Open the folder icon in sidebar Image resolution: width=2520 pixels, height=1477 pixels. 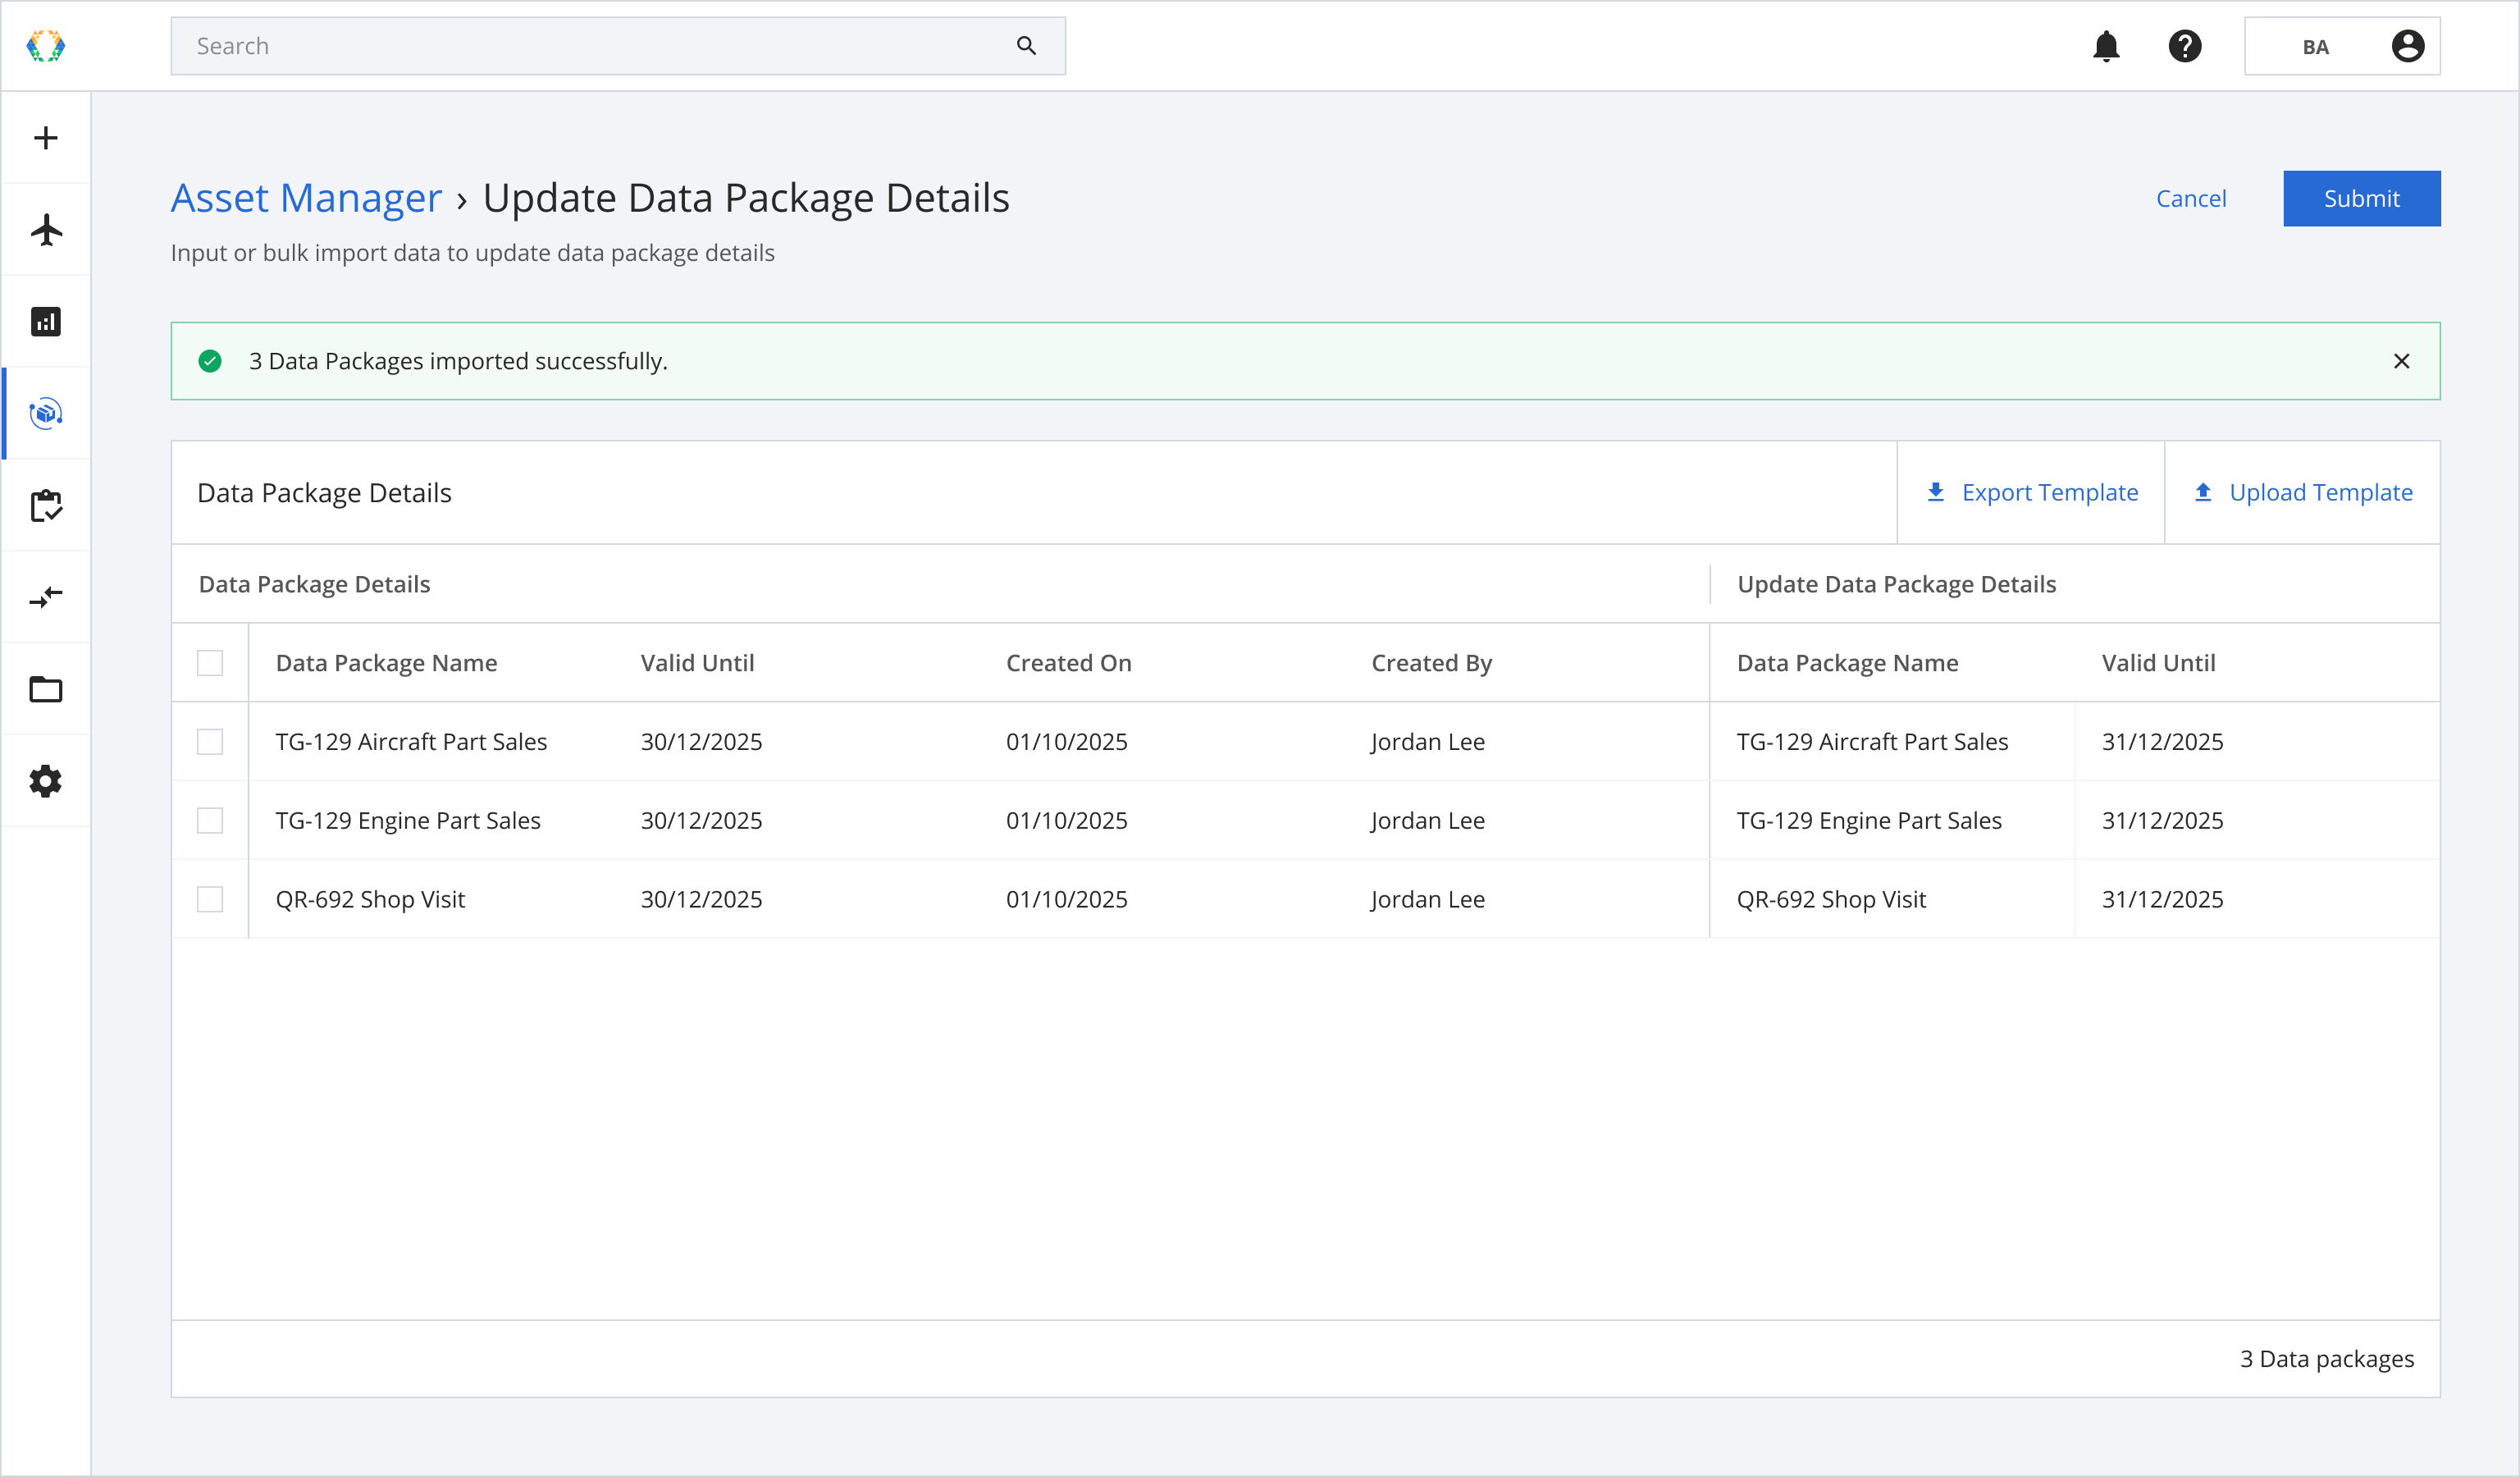pos(46,690)
